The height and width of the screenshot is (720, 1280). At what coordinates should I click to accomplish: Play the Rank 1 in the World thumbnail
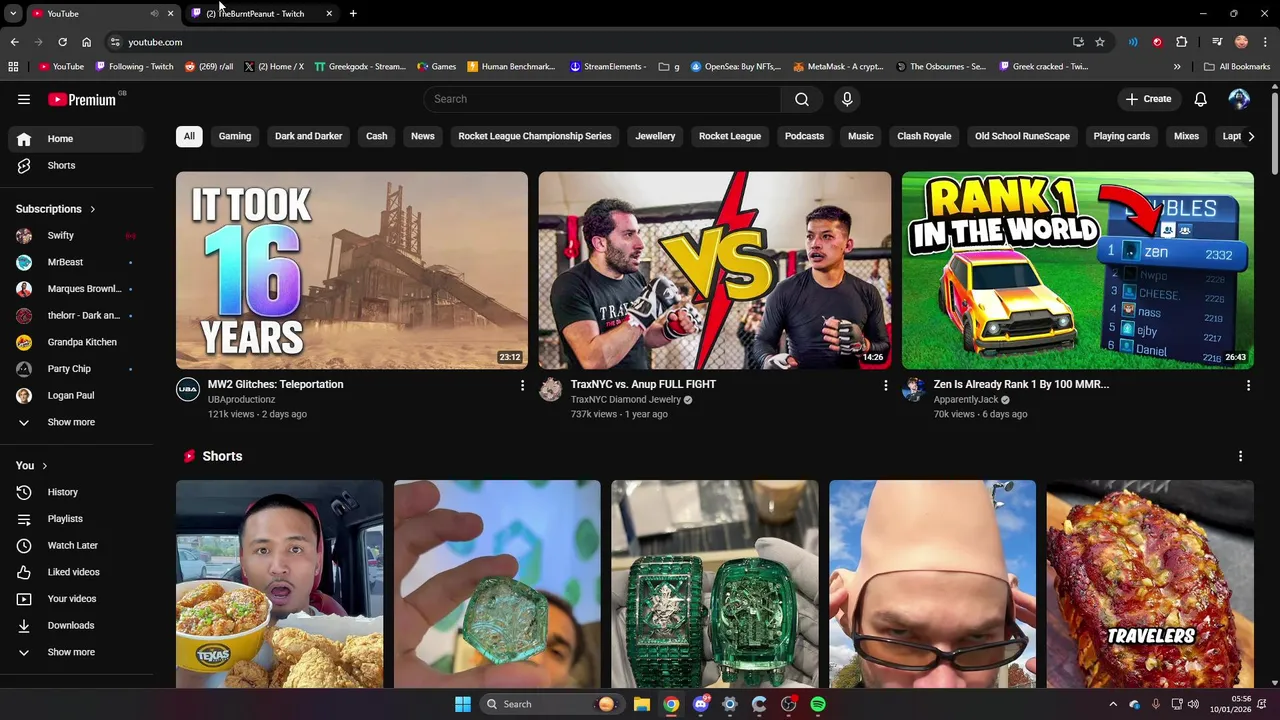click(1078, 270)
